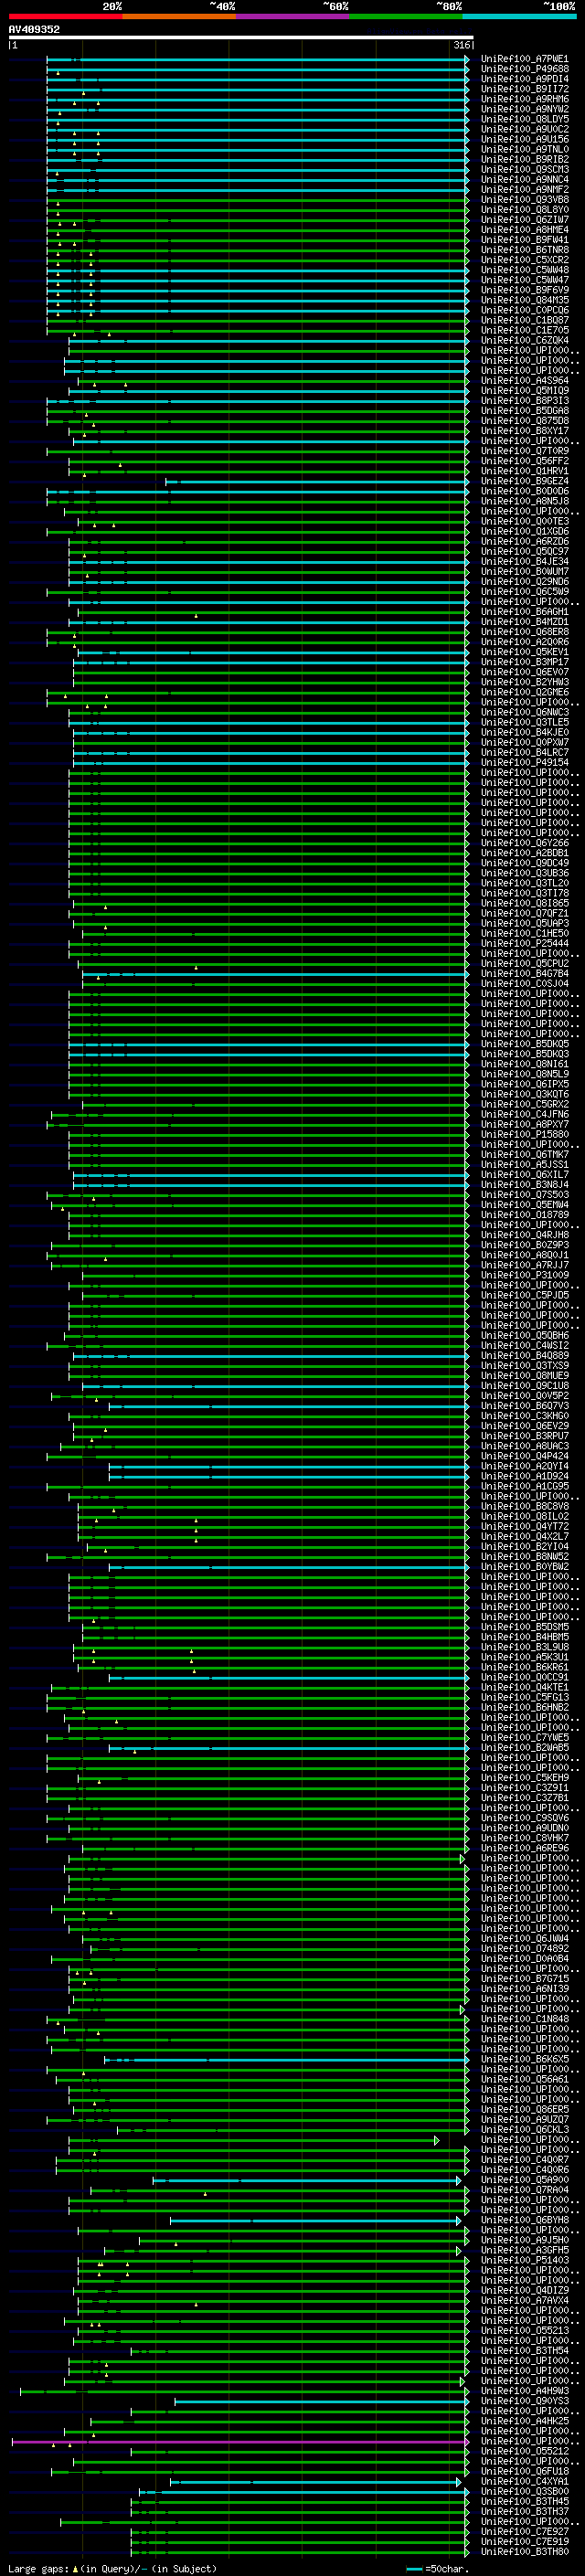The height and width of the screenshot is (2576, 585).
Task: Open hit UniRef100_Q7TOR9
Action: [524, 451]
